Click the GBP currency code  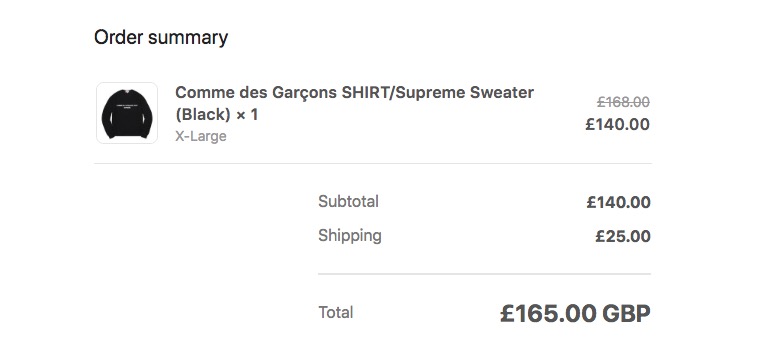(x=626, y=313)
